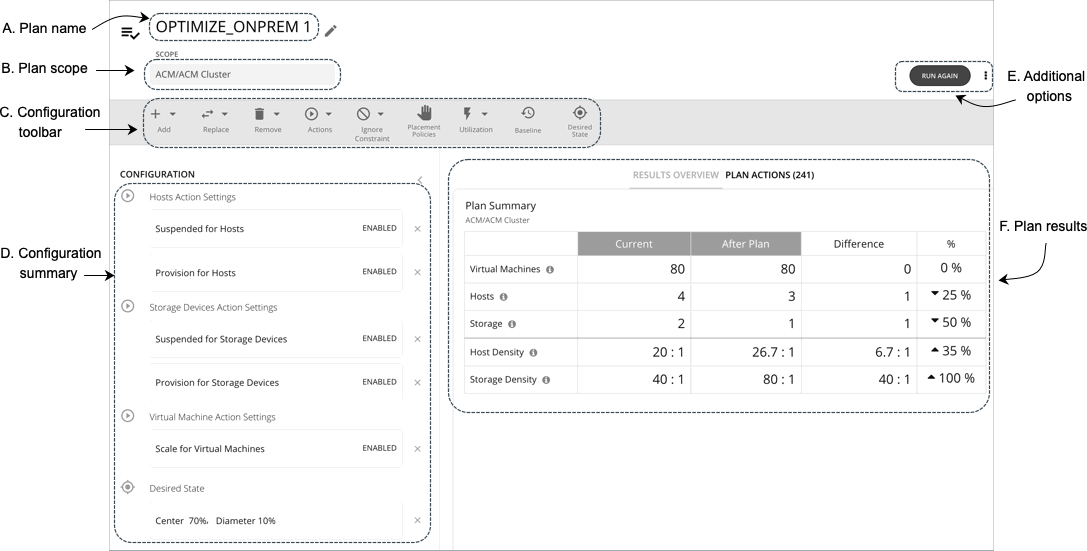Expand the Ignore Constraint dropdown arrow
The image size is (1087, 551).
coord(381,114)
